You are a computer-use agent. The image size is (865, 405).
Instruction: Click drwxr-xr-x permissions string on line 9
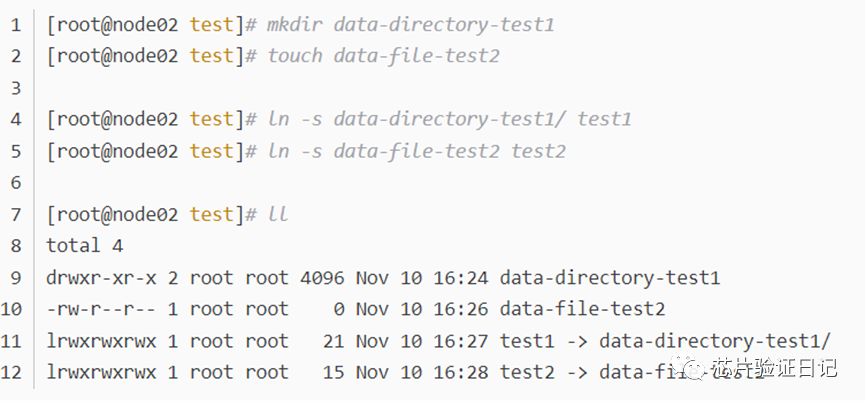tap(102, 278)
